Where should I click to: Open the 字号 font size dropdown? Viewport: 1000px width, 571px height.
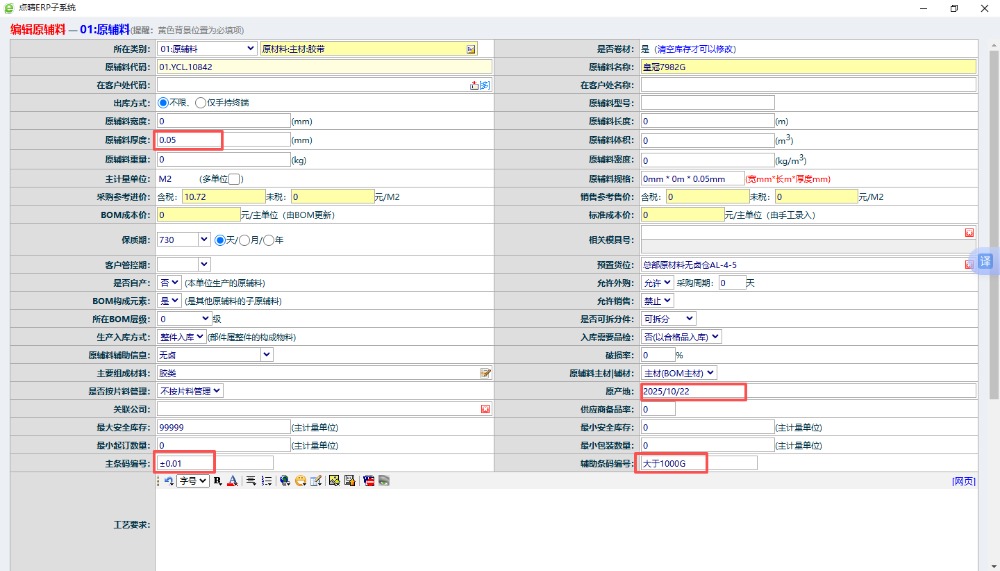(193, 481)
